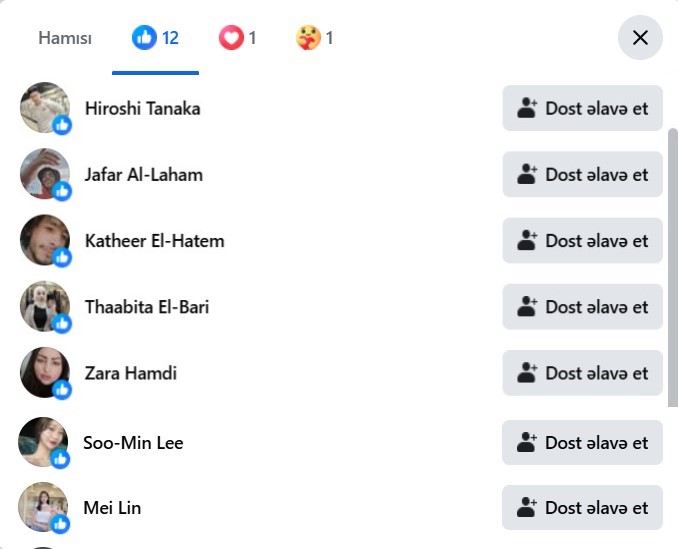Send friend request to Thaabita El-Bari
Viewport: 678px width, 549px height.
[582, 306]
